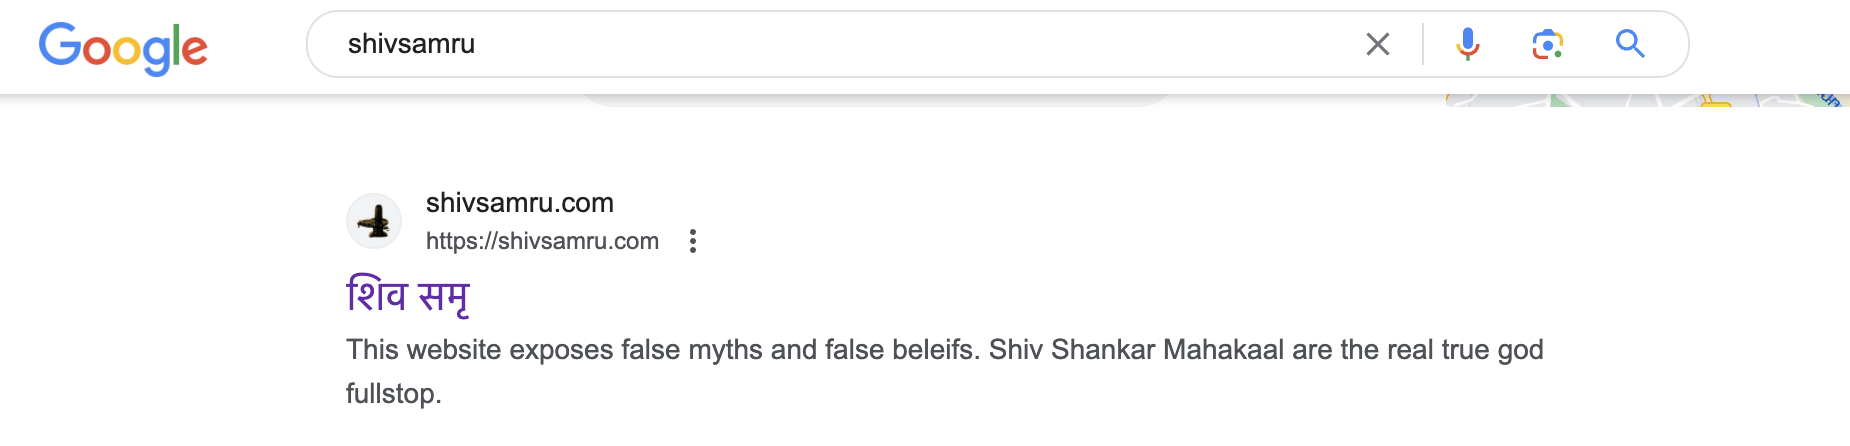Click the shivsamru.com favicon
The width and height of the screenshot is (1850, 446).
[x=374, y=221]
